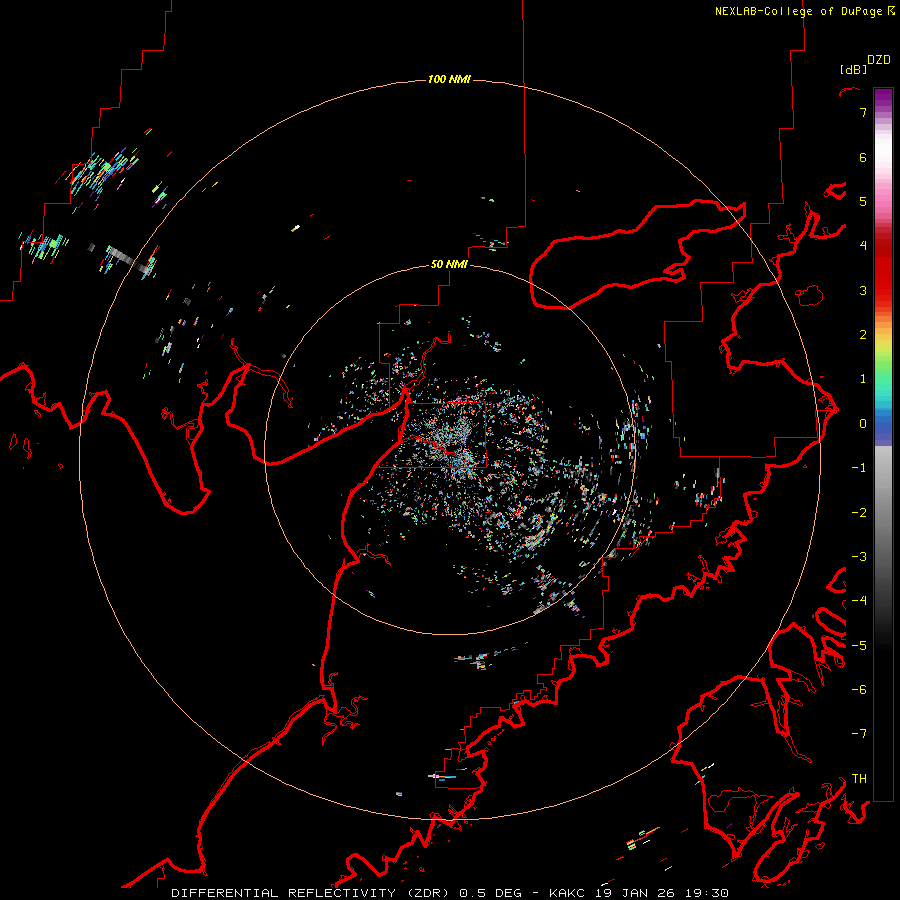Click the -1 scale value
Viewport: 900px width, 900px height.
point(859,468)
